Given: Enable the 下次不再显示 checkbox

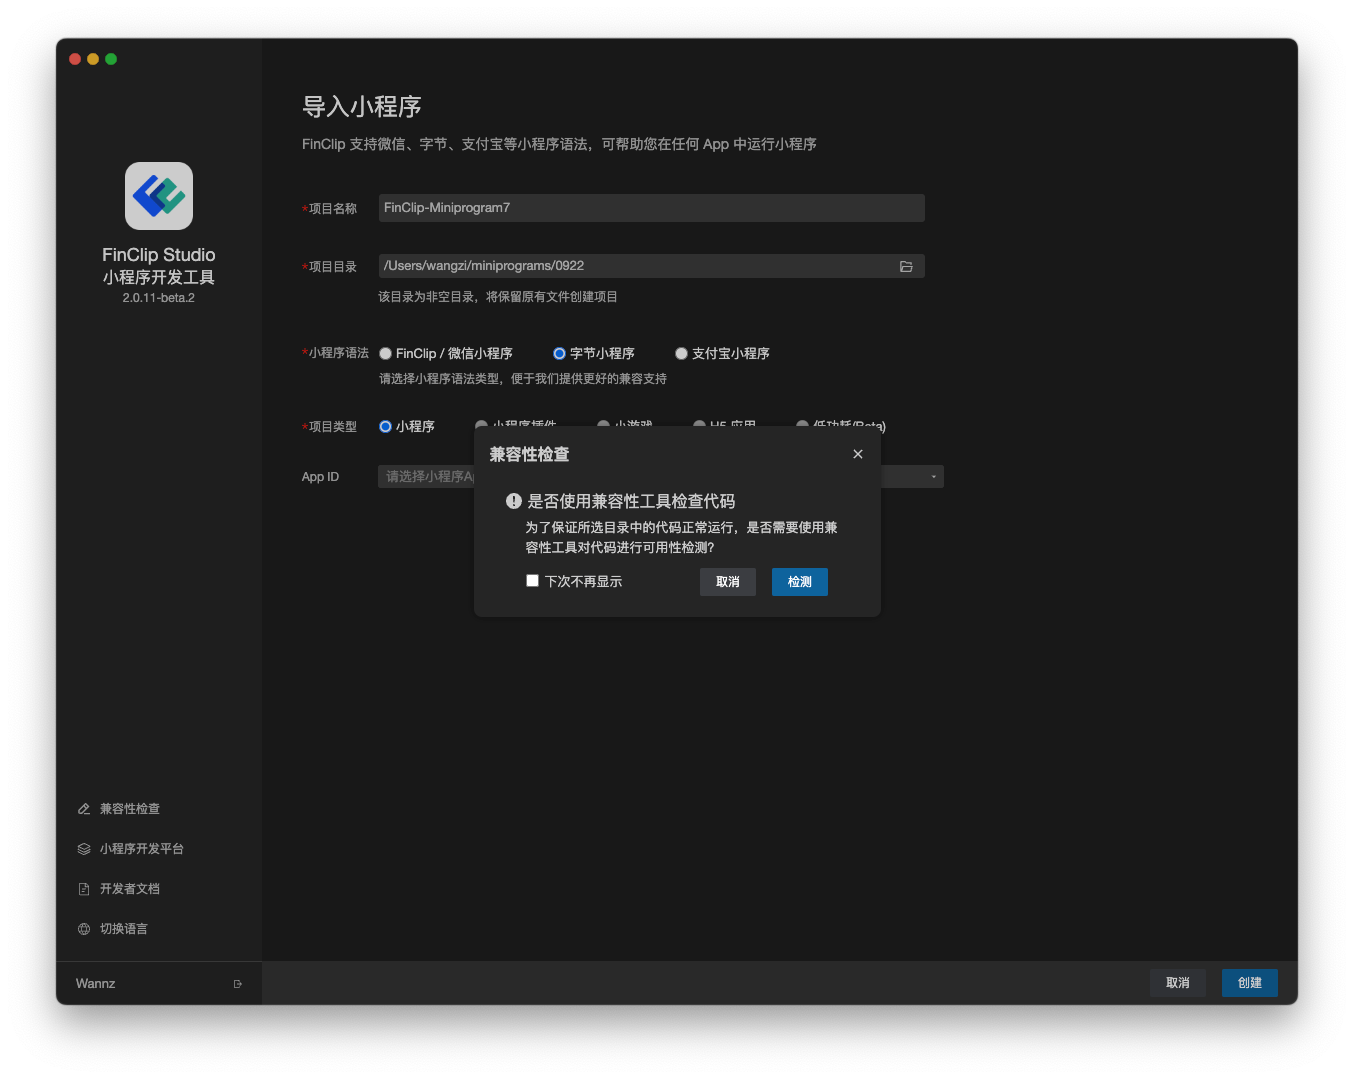Looking at the screenshot, I should point(532,580).
